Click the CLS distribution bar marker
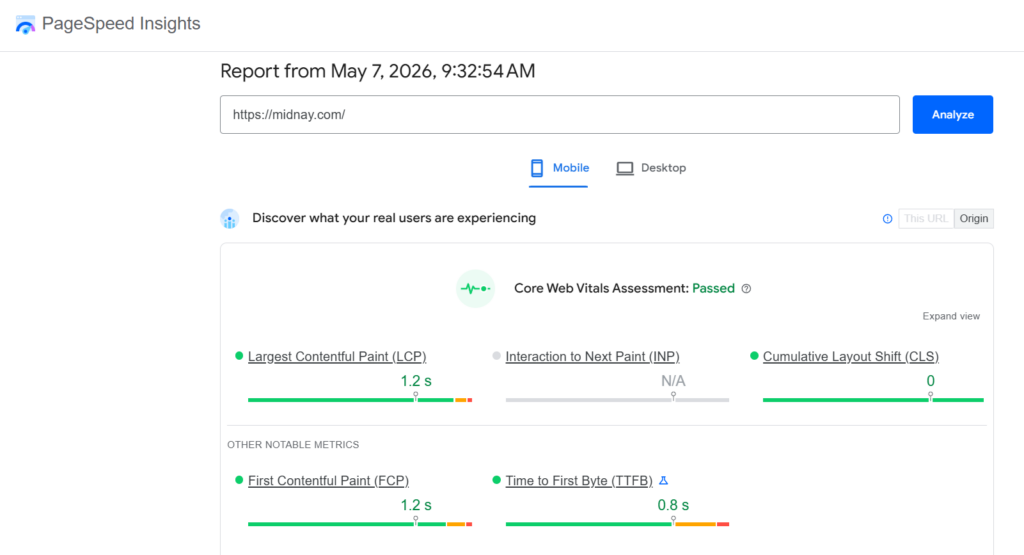Image resolution: width=1024 pixels, height=555 pixels. (x=931, y=397)
